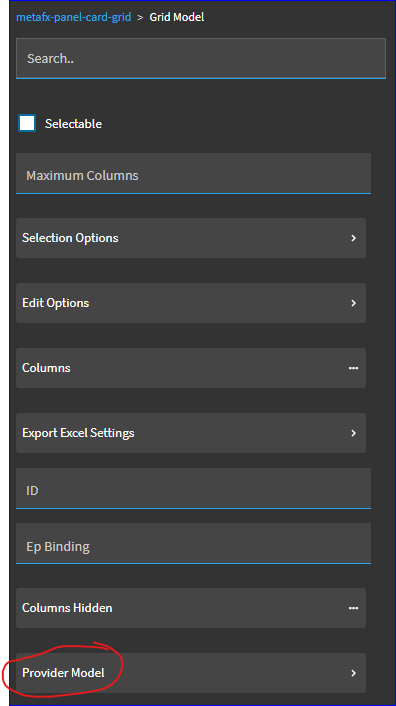Click the Ep Binding input field
This screenshot has width=396, height=706.
(x=194, y=543)
